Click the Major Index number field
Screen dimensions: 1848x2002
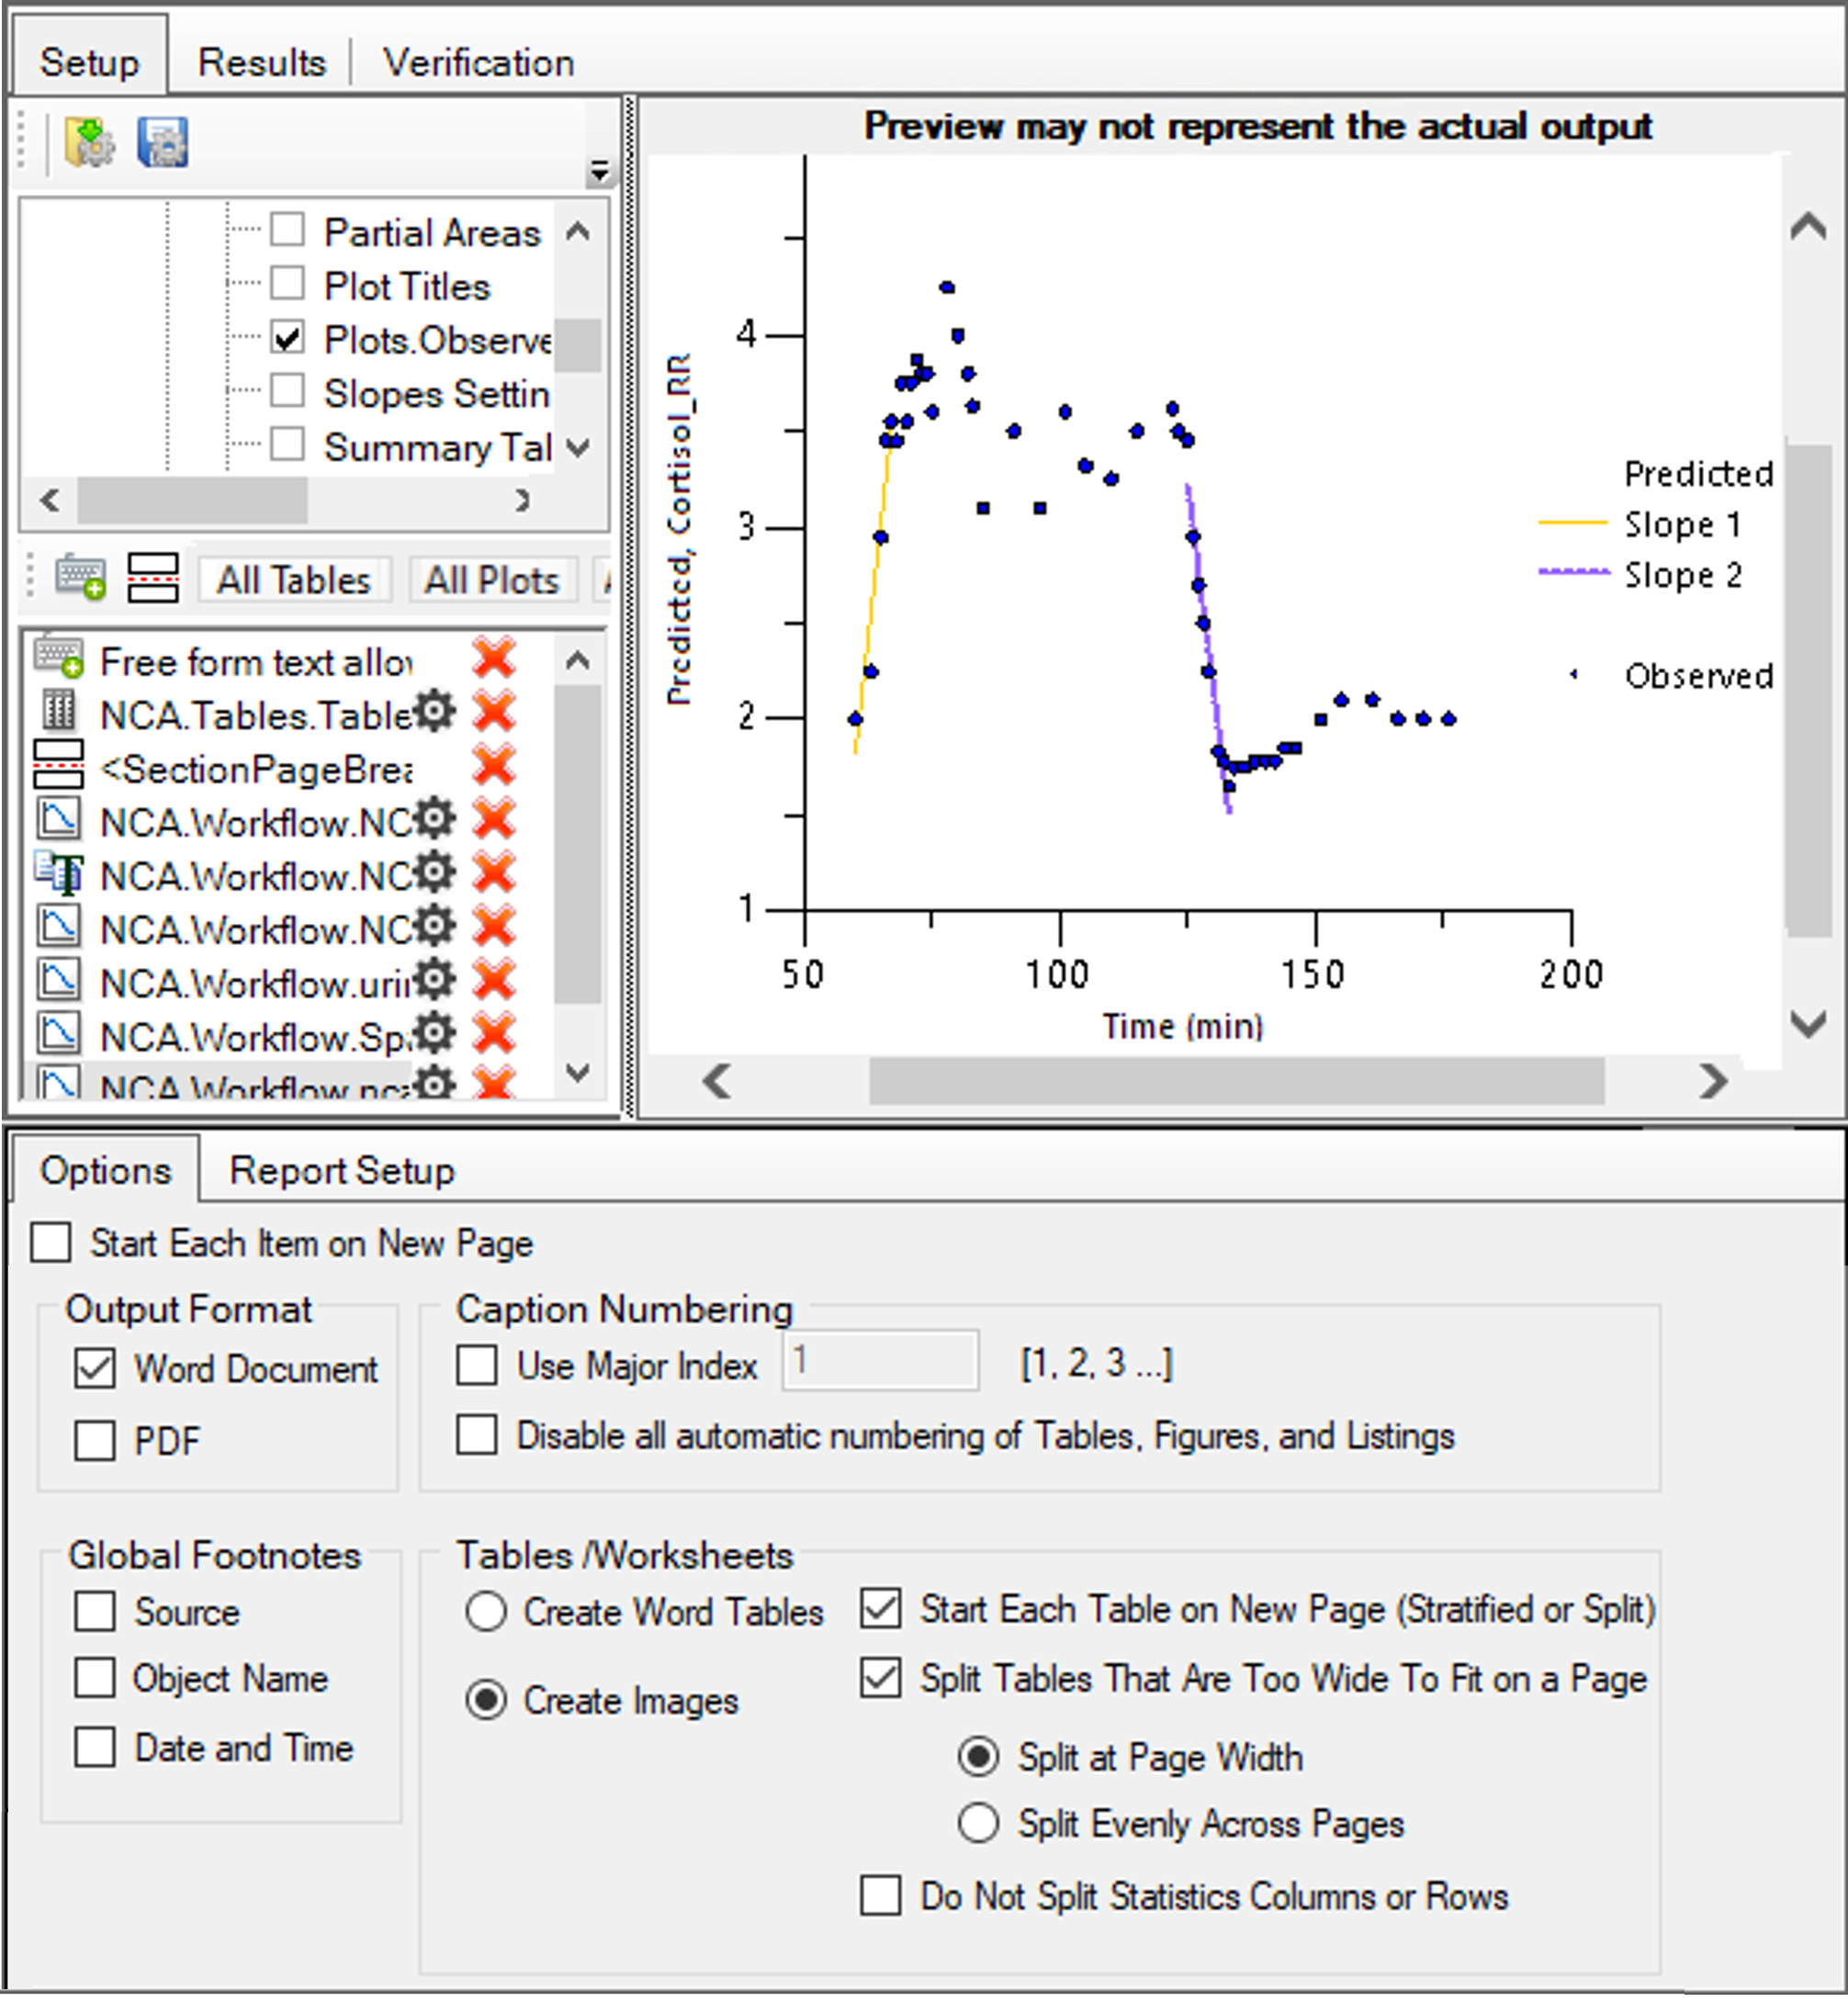pos(880,1361)
